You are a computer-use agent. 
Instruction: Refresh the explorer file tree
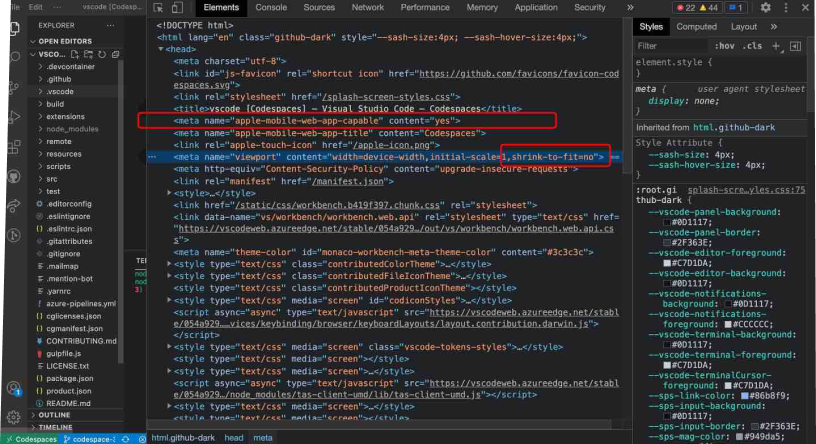pyautogui.click(x=102, y=54)
